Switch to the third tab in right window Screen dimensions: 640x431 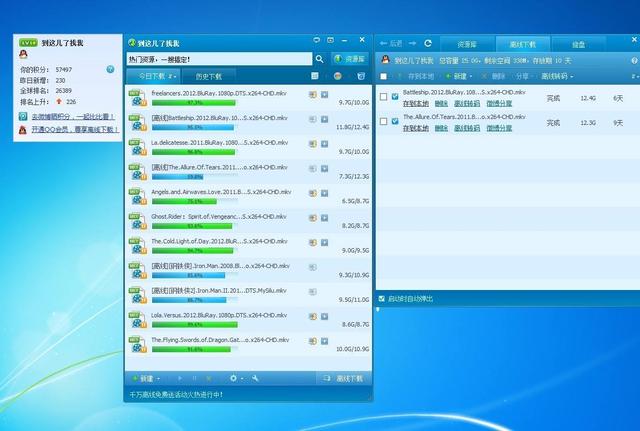pos(578,44)
